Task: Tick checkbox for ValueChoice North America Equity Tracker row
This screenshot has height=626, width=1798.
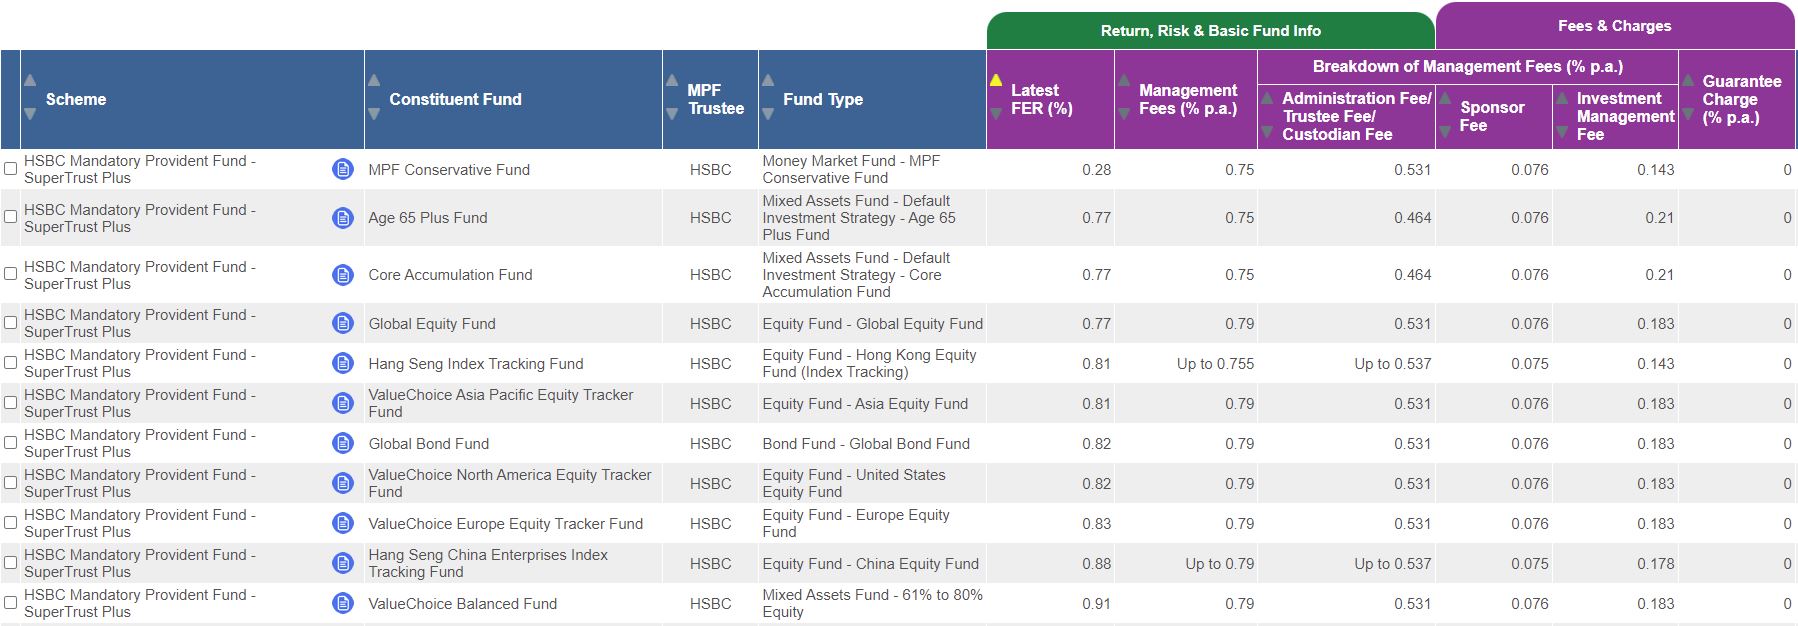Action: (x=10, y=483)
